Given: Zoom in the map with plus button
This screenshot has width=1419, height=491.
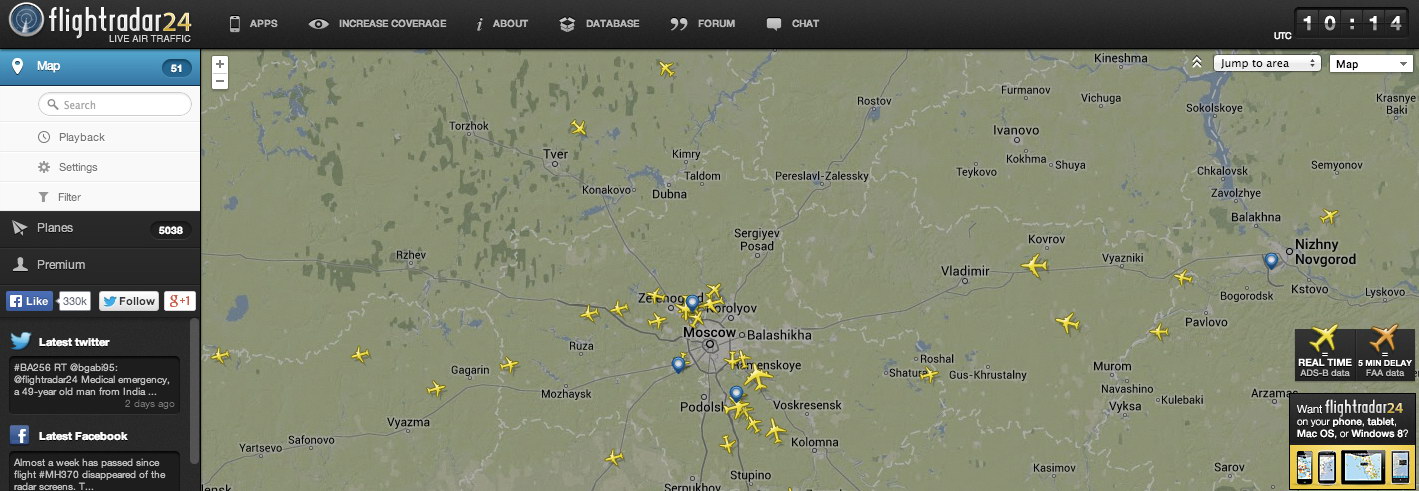Looking at the screenshot, I should (220, 64).
